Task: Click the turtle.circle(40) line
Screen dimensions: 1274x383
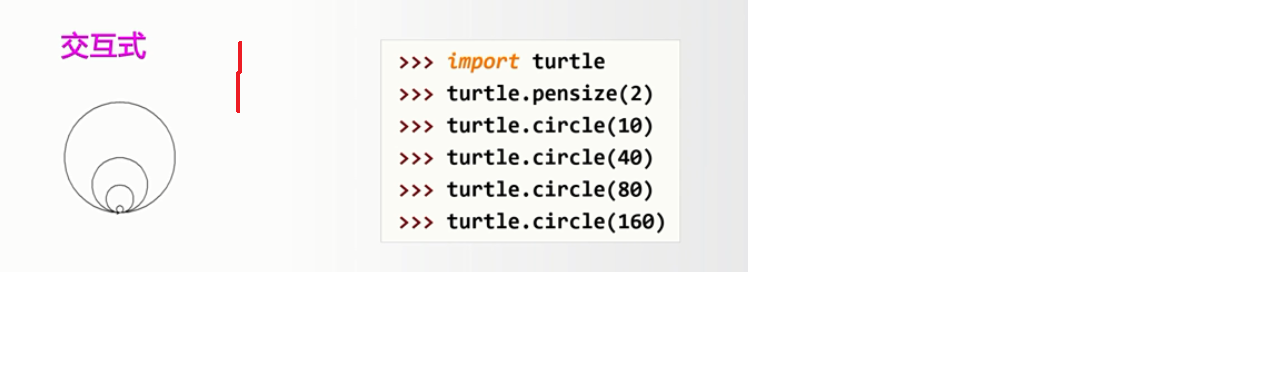Action: click(x=526, y=158)
